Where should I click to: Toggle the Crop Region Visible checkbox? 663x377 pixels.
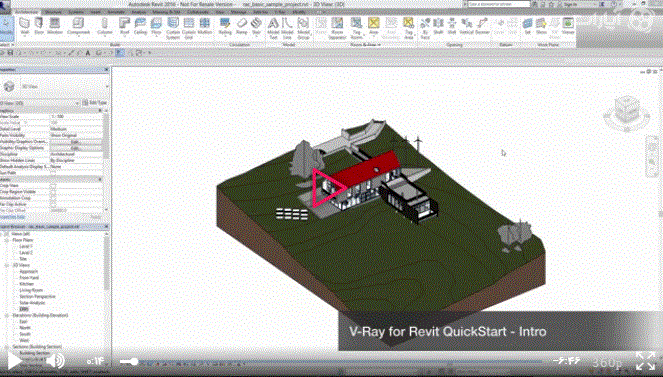pyautogui.click(x=53, y=191)
